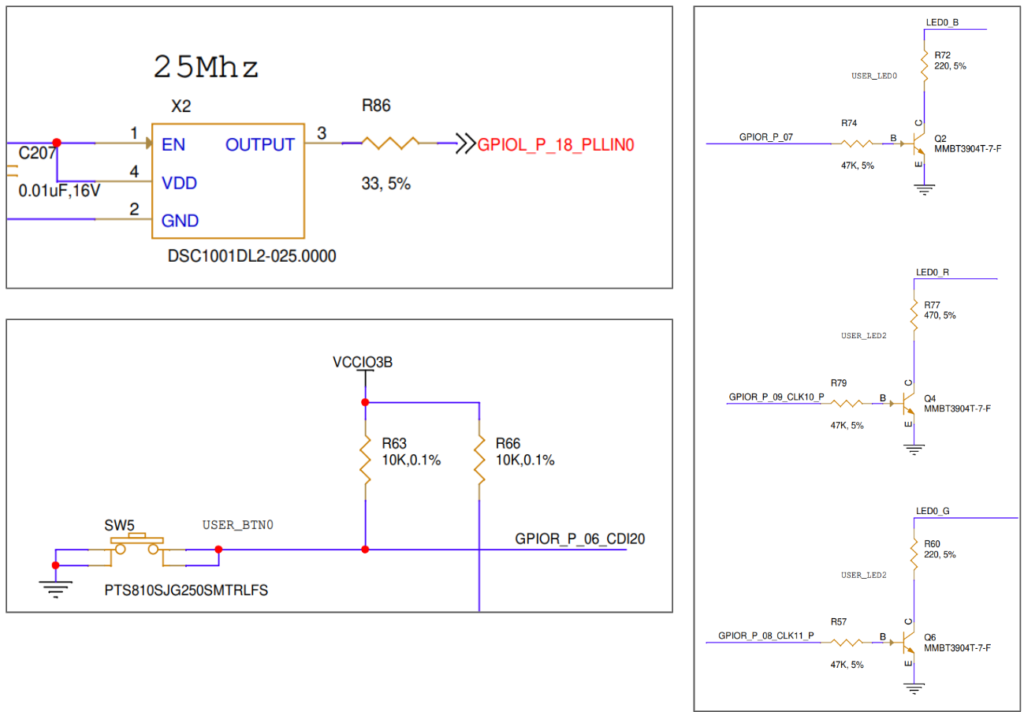Select the VCCIO3B power label

(x=362, y=362)
